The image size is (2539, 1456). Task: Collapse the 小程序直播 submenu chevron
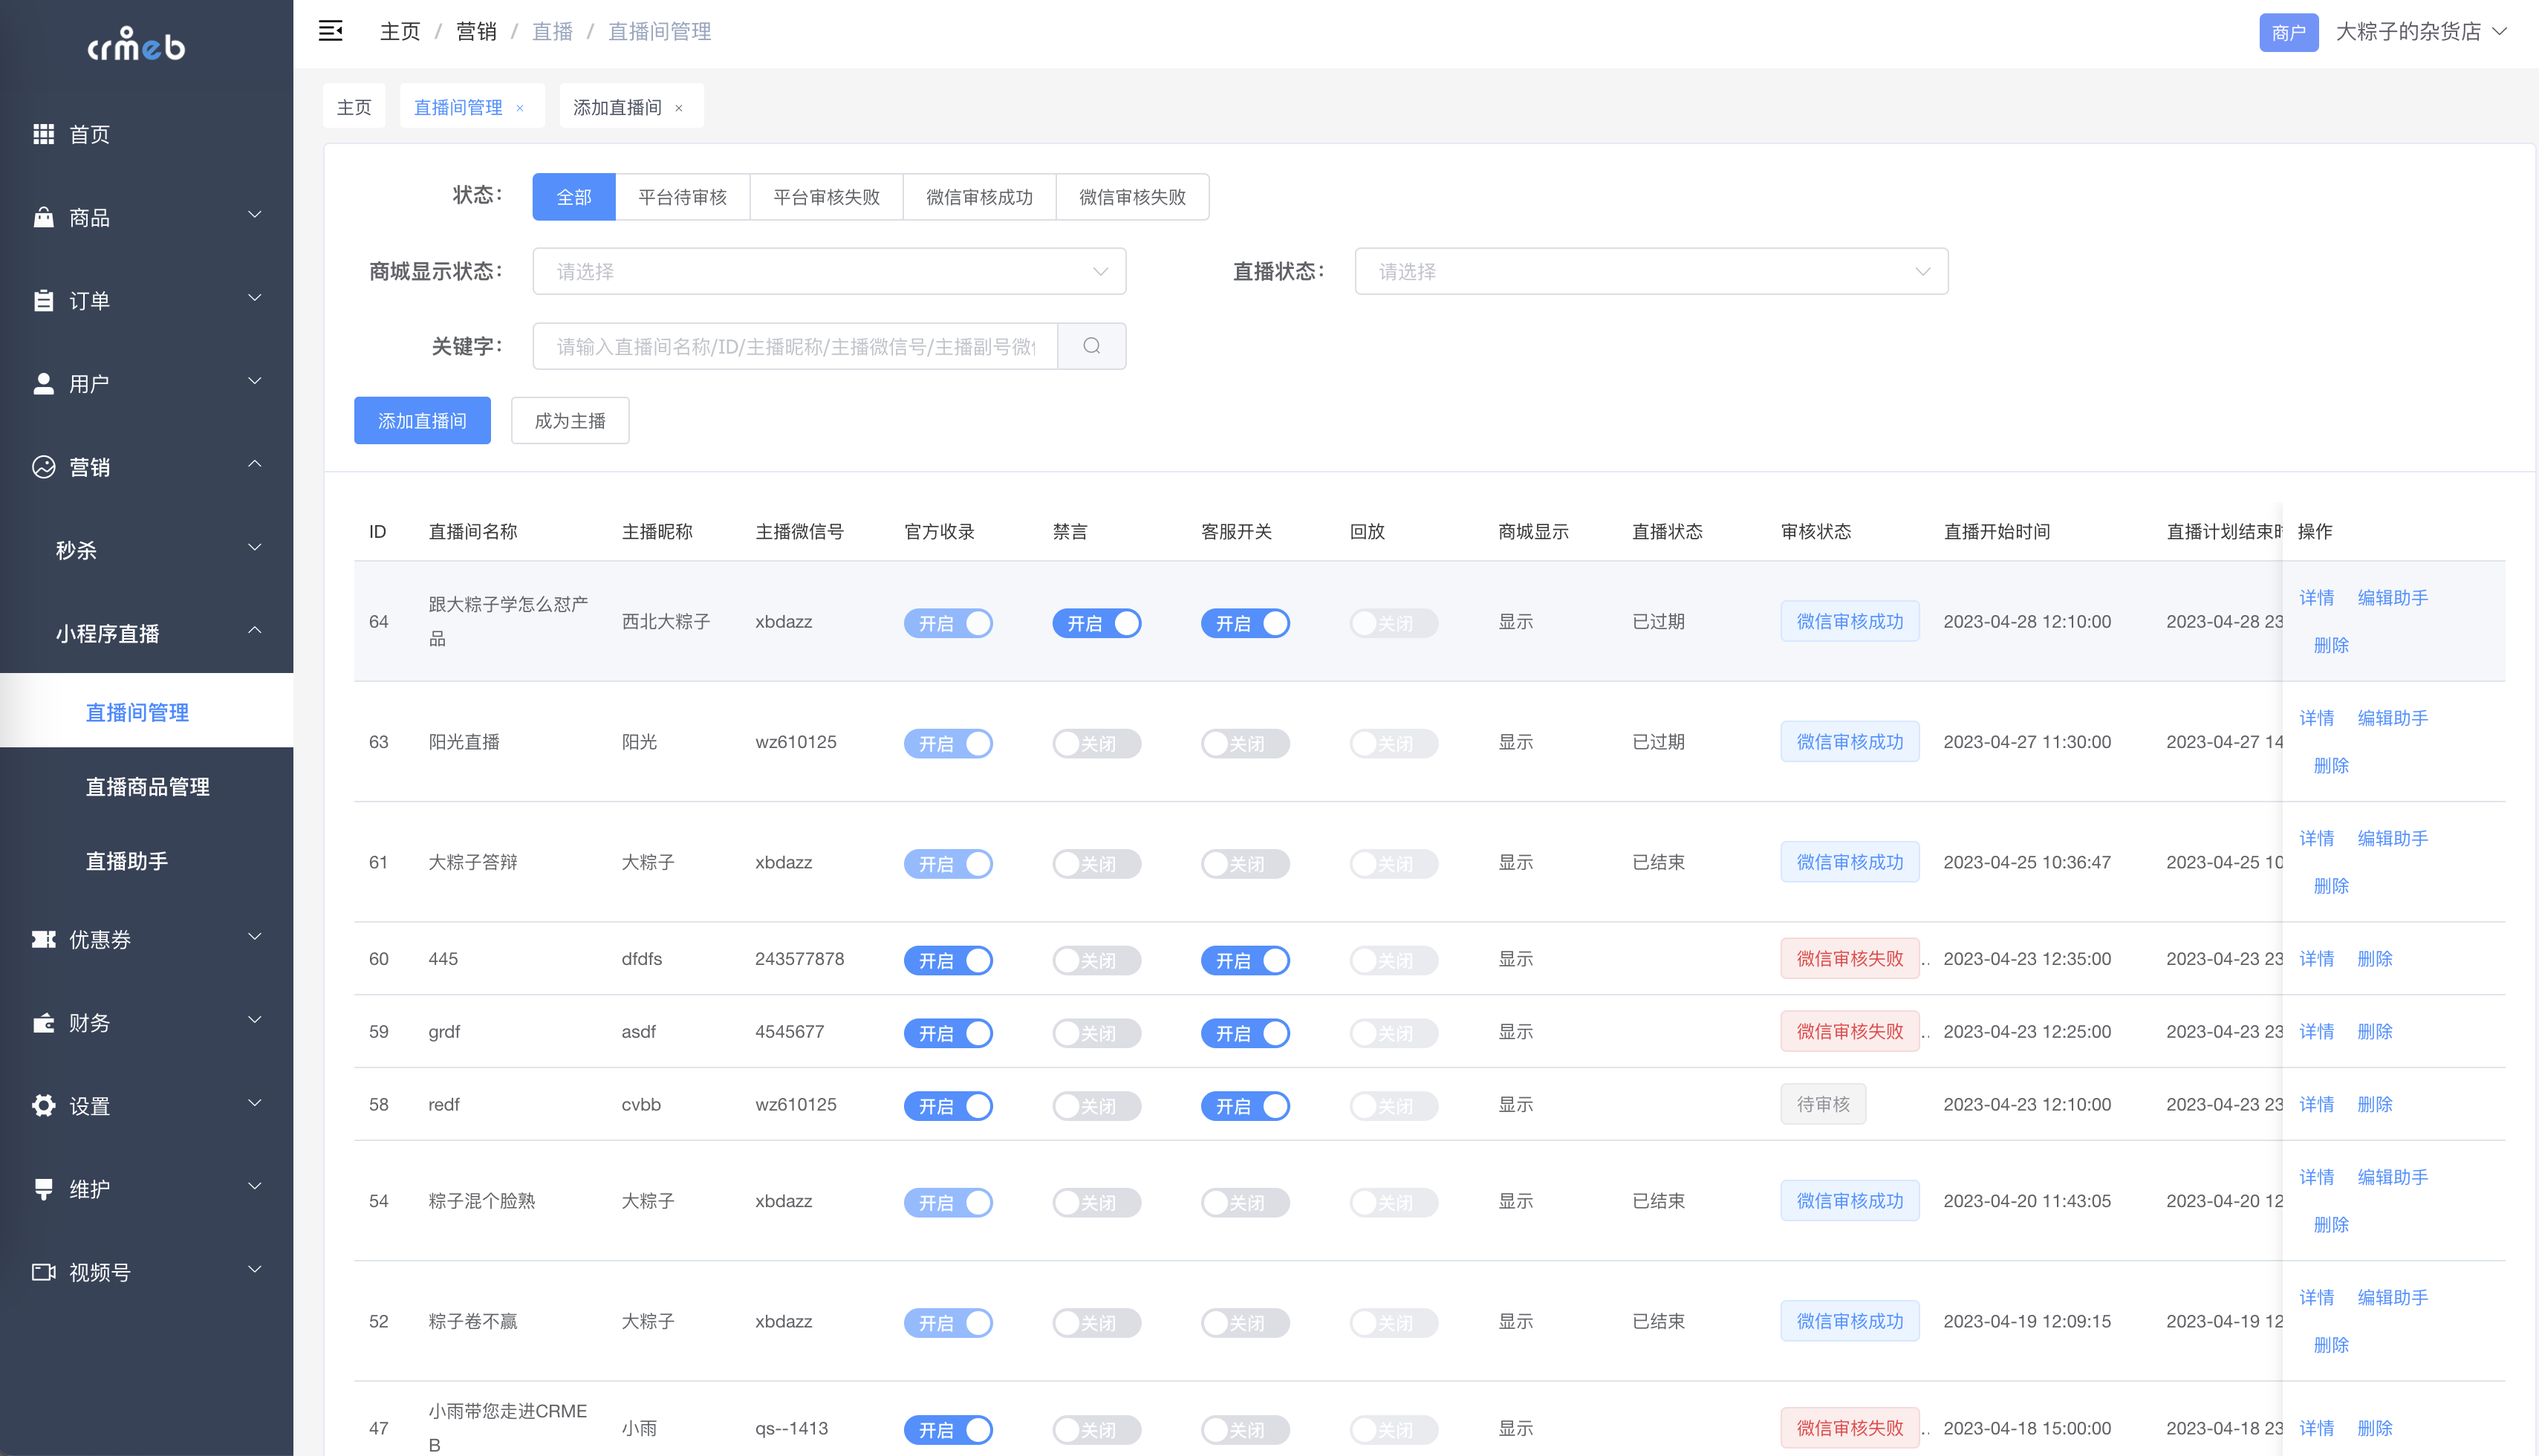(255, 631)
